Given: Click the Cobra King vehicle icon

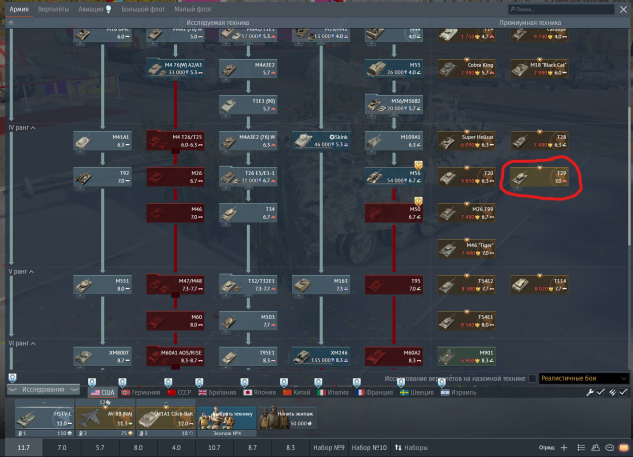Looking at the screenshot, I should coord(465,69).
